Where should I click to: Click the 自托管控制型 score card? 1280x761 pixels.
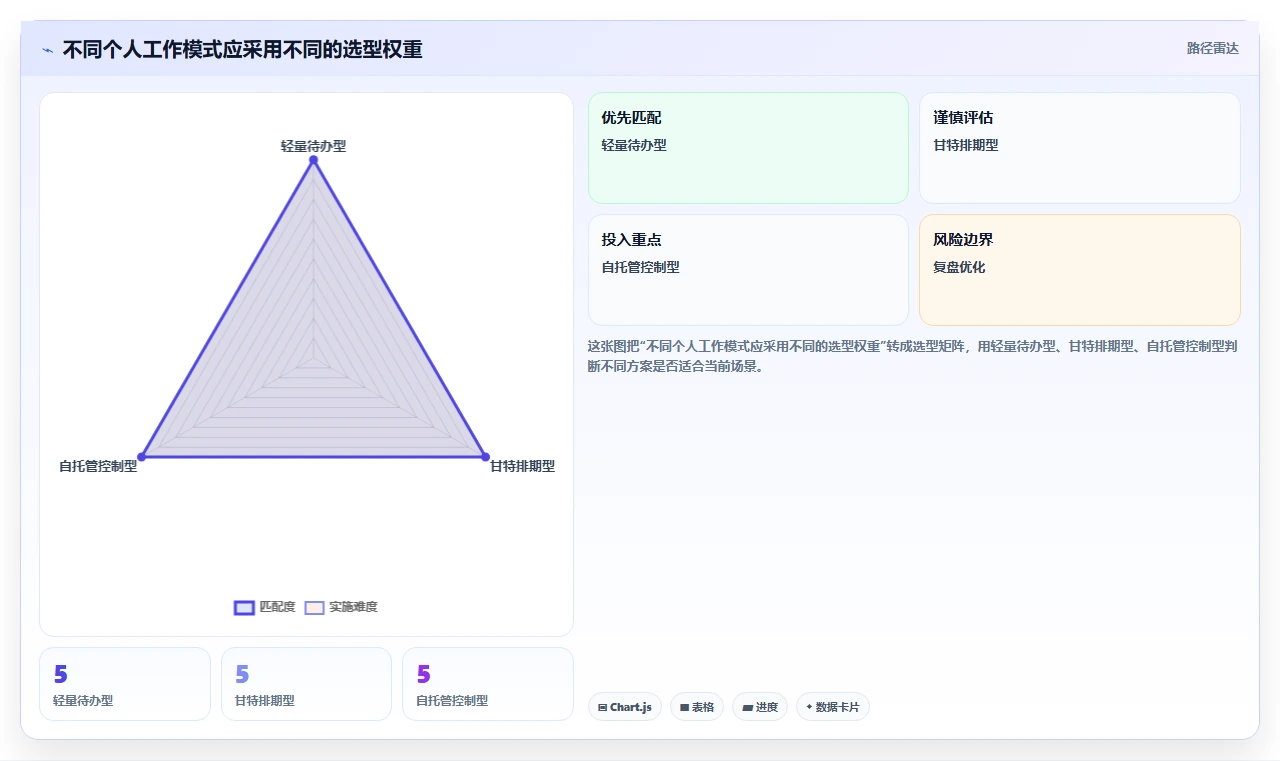pos(488,684)
